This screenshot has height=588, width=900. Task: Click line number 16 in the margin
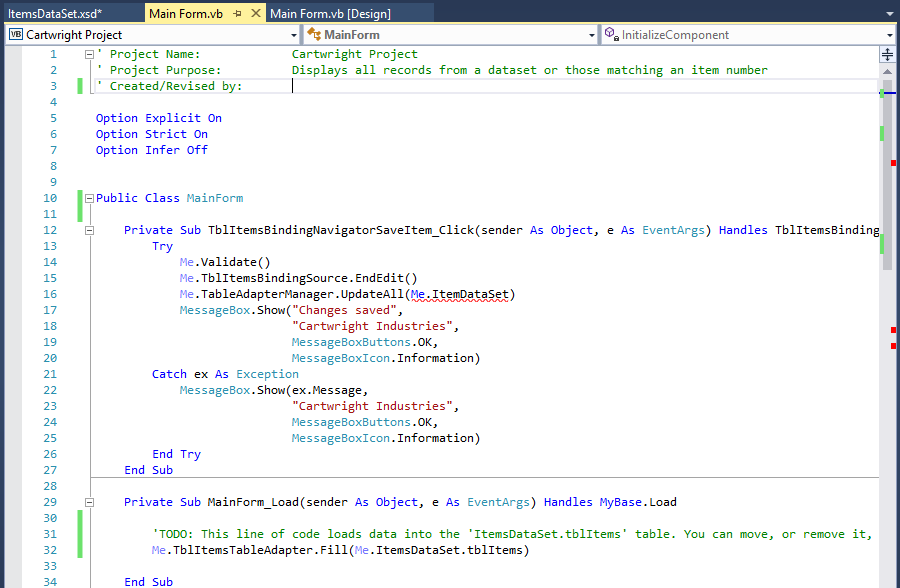[49, 293]
